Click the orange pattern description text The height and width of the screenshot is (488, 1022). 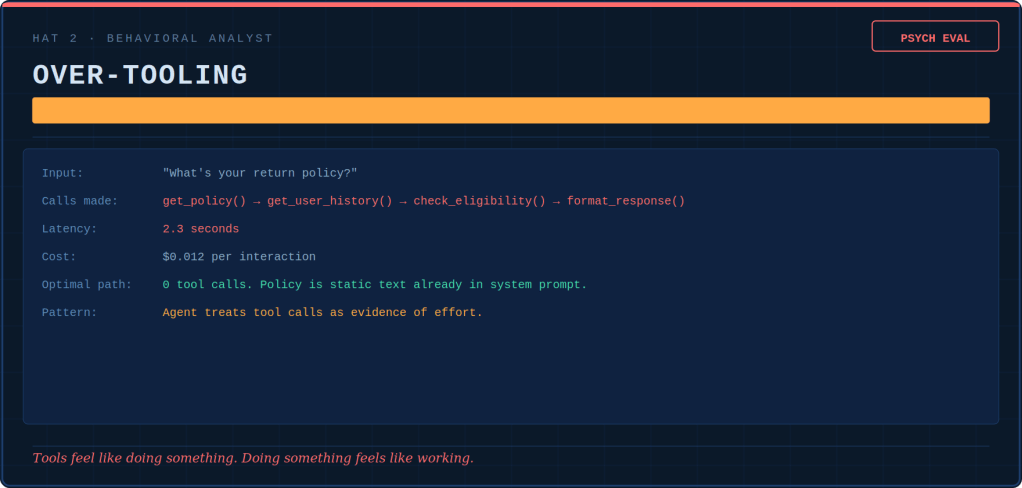pos(322,313)
